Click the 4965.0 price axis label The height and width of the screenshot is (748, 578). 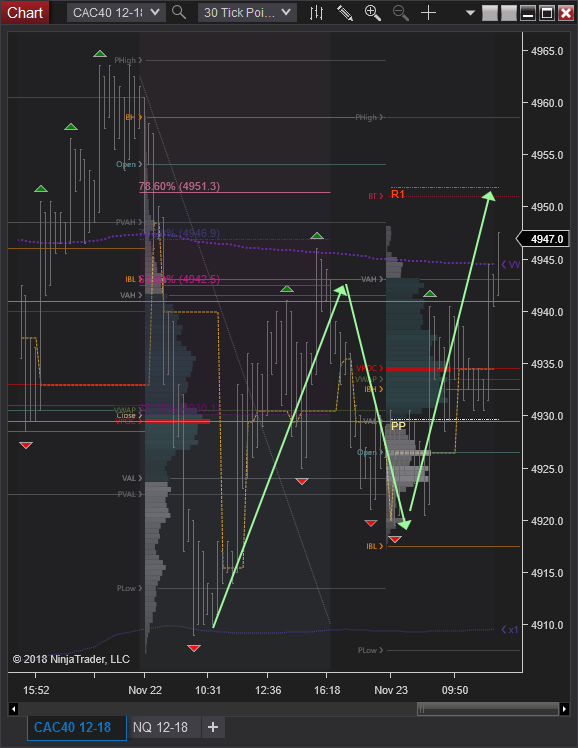tap(547, 51)
